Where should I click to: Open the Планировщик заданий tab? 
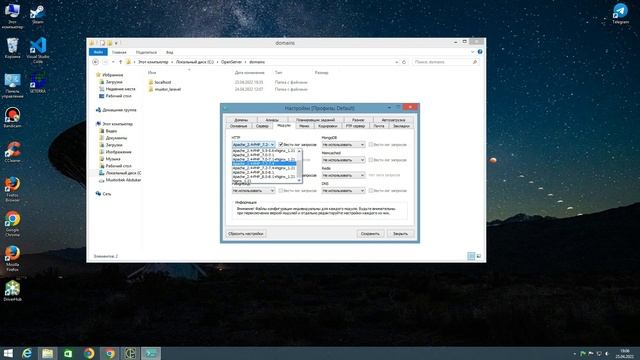(x=316, y=120)
